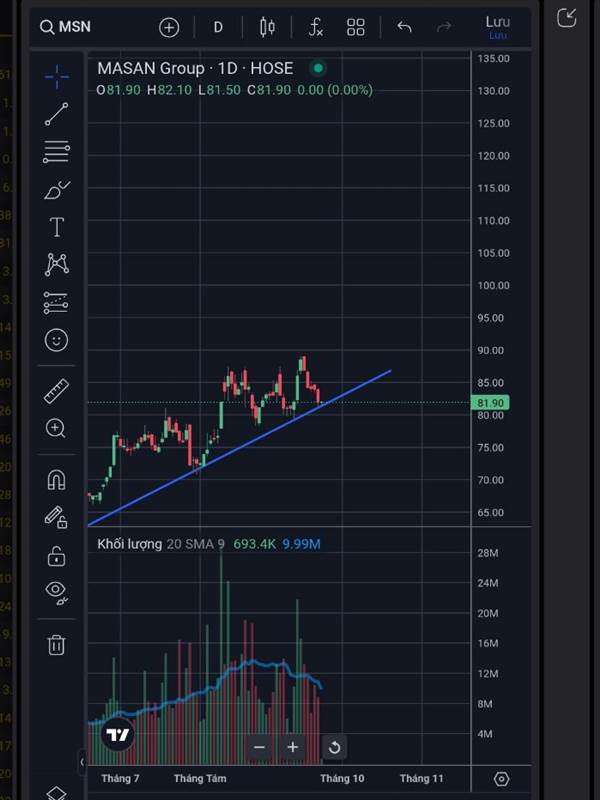Click the 100.00 price scale label
The width and height of the screenshot is (600, 800).
click(493, 285)
